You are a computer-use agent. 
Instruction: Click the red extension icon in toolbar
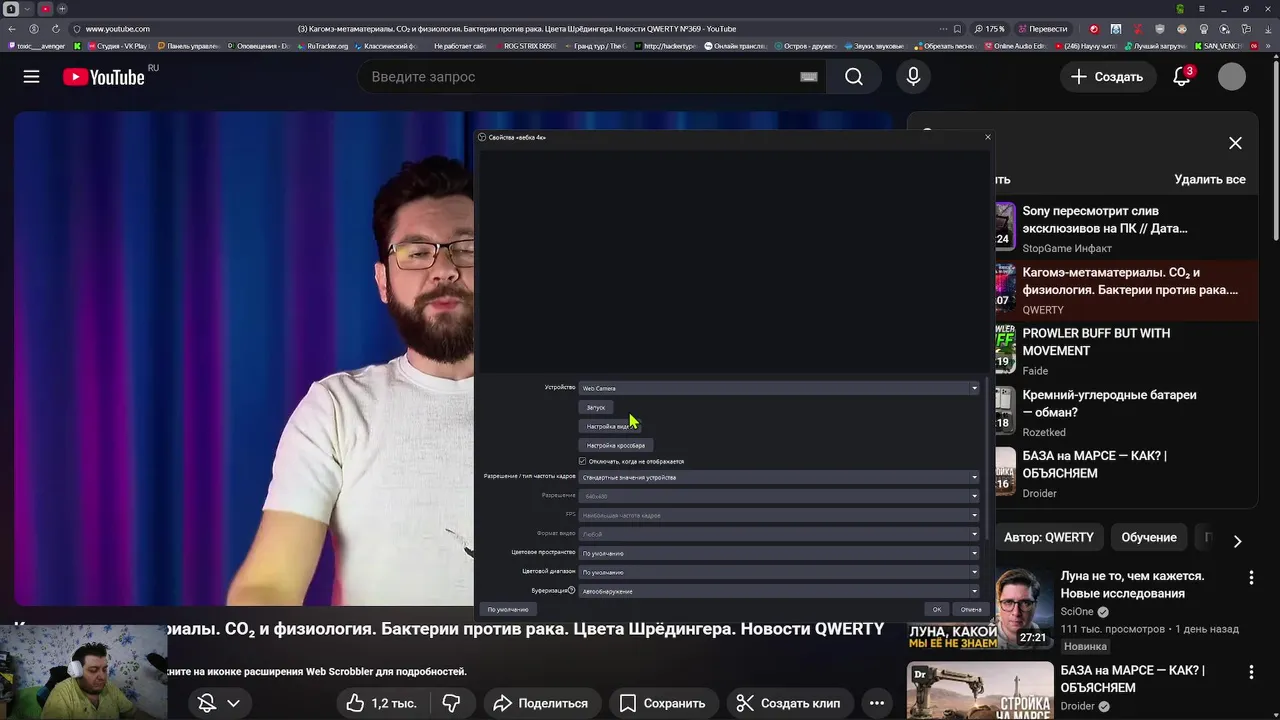click(x=1093, y=29)
